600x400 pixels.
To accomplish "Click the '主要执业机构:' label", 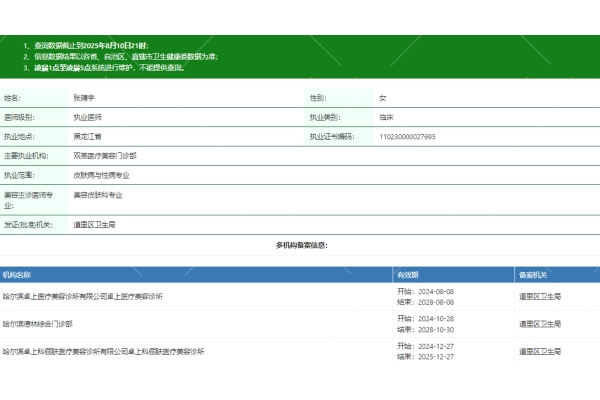I will [x=26, y=156].
